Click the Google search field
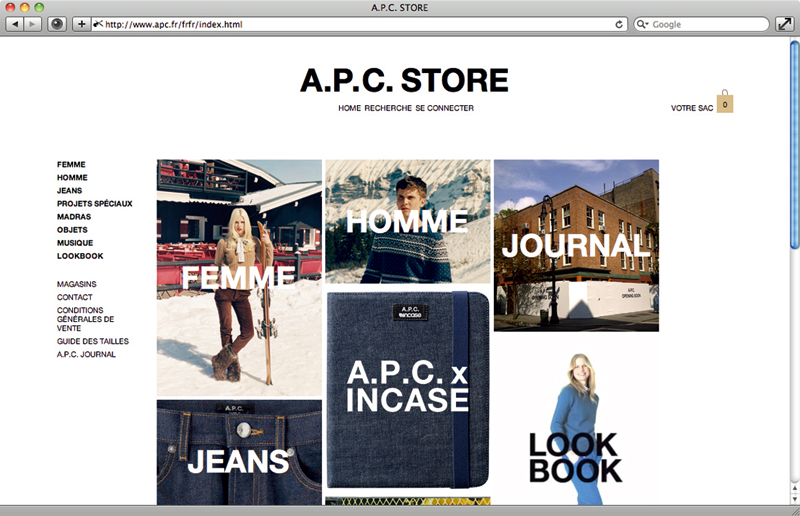 tap(701, 24)
